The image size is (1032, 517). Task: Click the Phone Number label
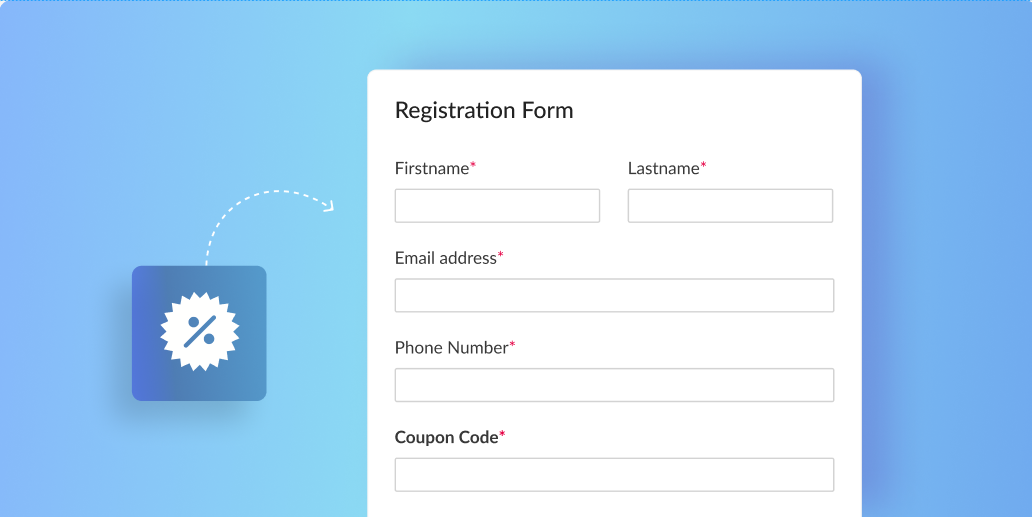(x=451, y=348)
